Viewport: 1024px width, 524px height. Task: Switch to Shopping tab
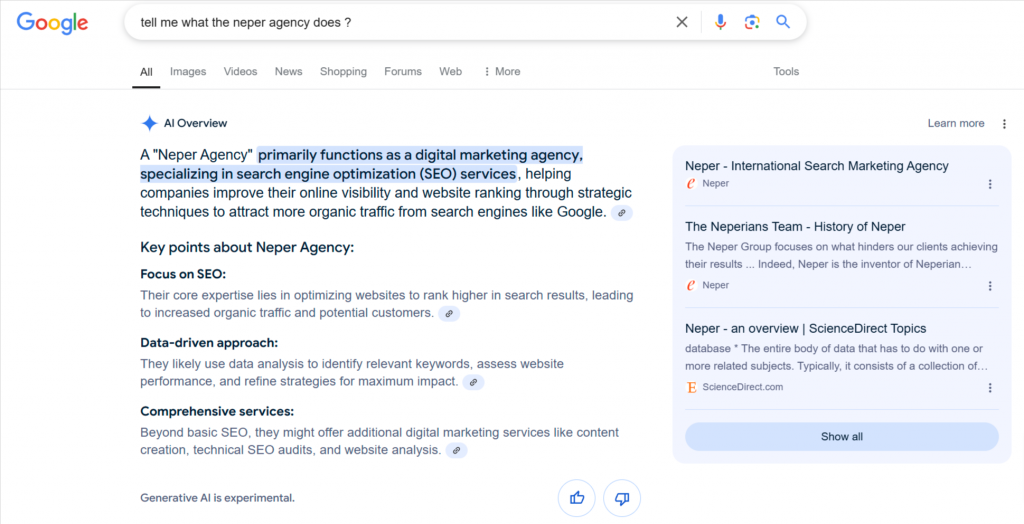344,72
